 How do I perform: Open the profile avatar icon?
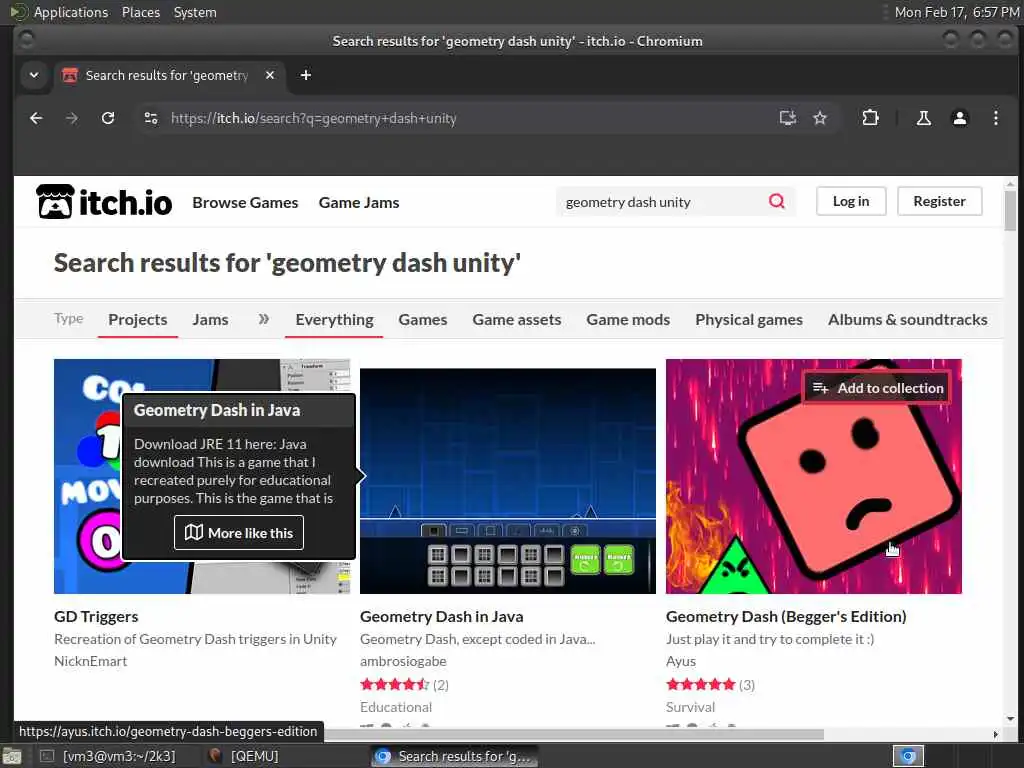[959, 118]
